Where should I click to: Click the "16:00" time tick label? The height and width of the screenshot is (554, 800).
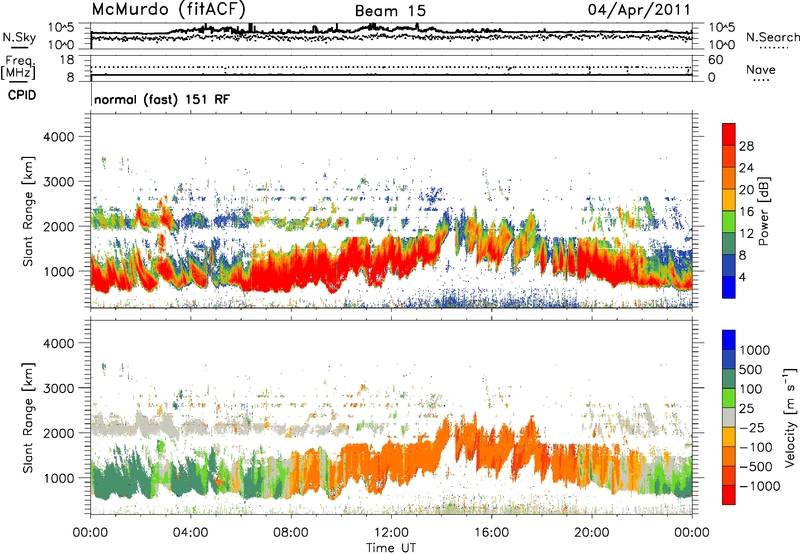pyautogui.click(x=491, y=532)
